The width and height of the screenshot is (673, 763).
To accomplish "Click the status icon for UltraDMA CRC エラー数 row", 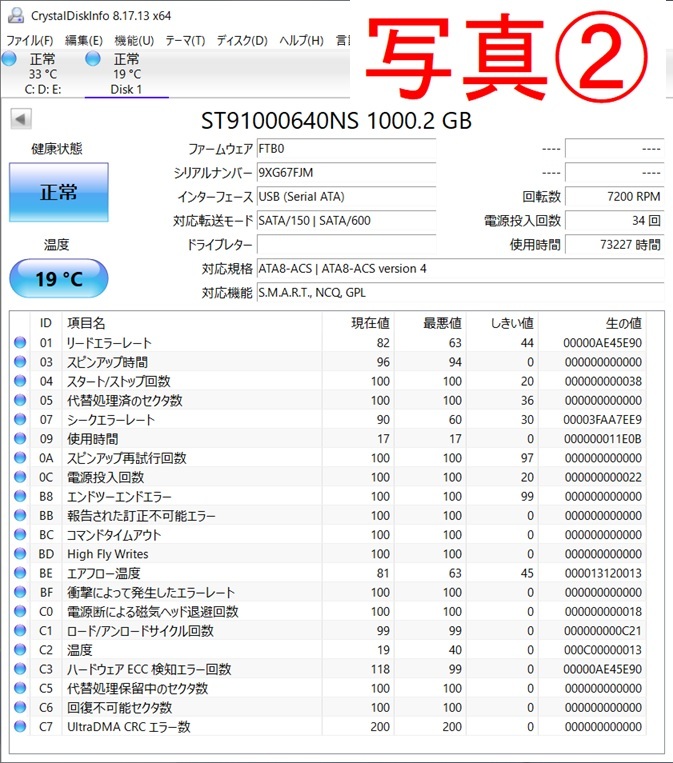I will [x=20, y=727].
